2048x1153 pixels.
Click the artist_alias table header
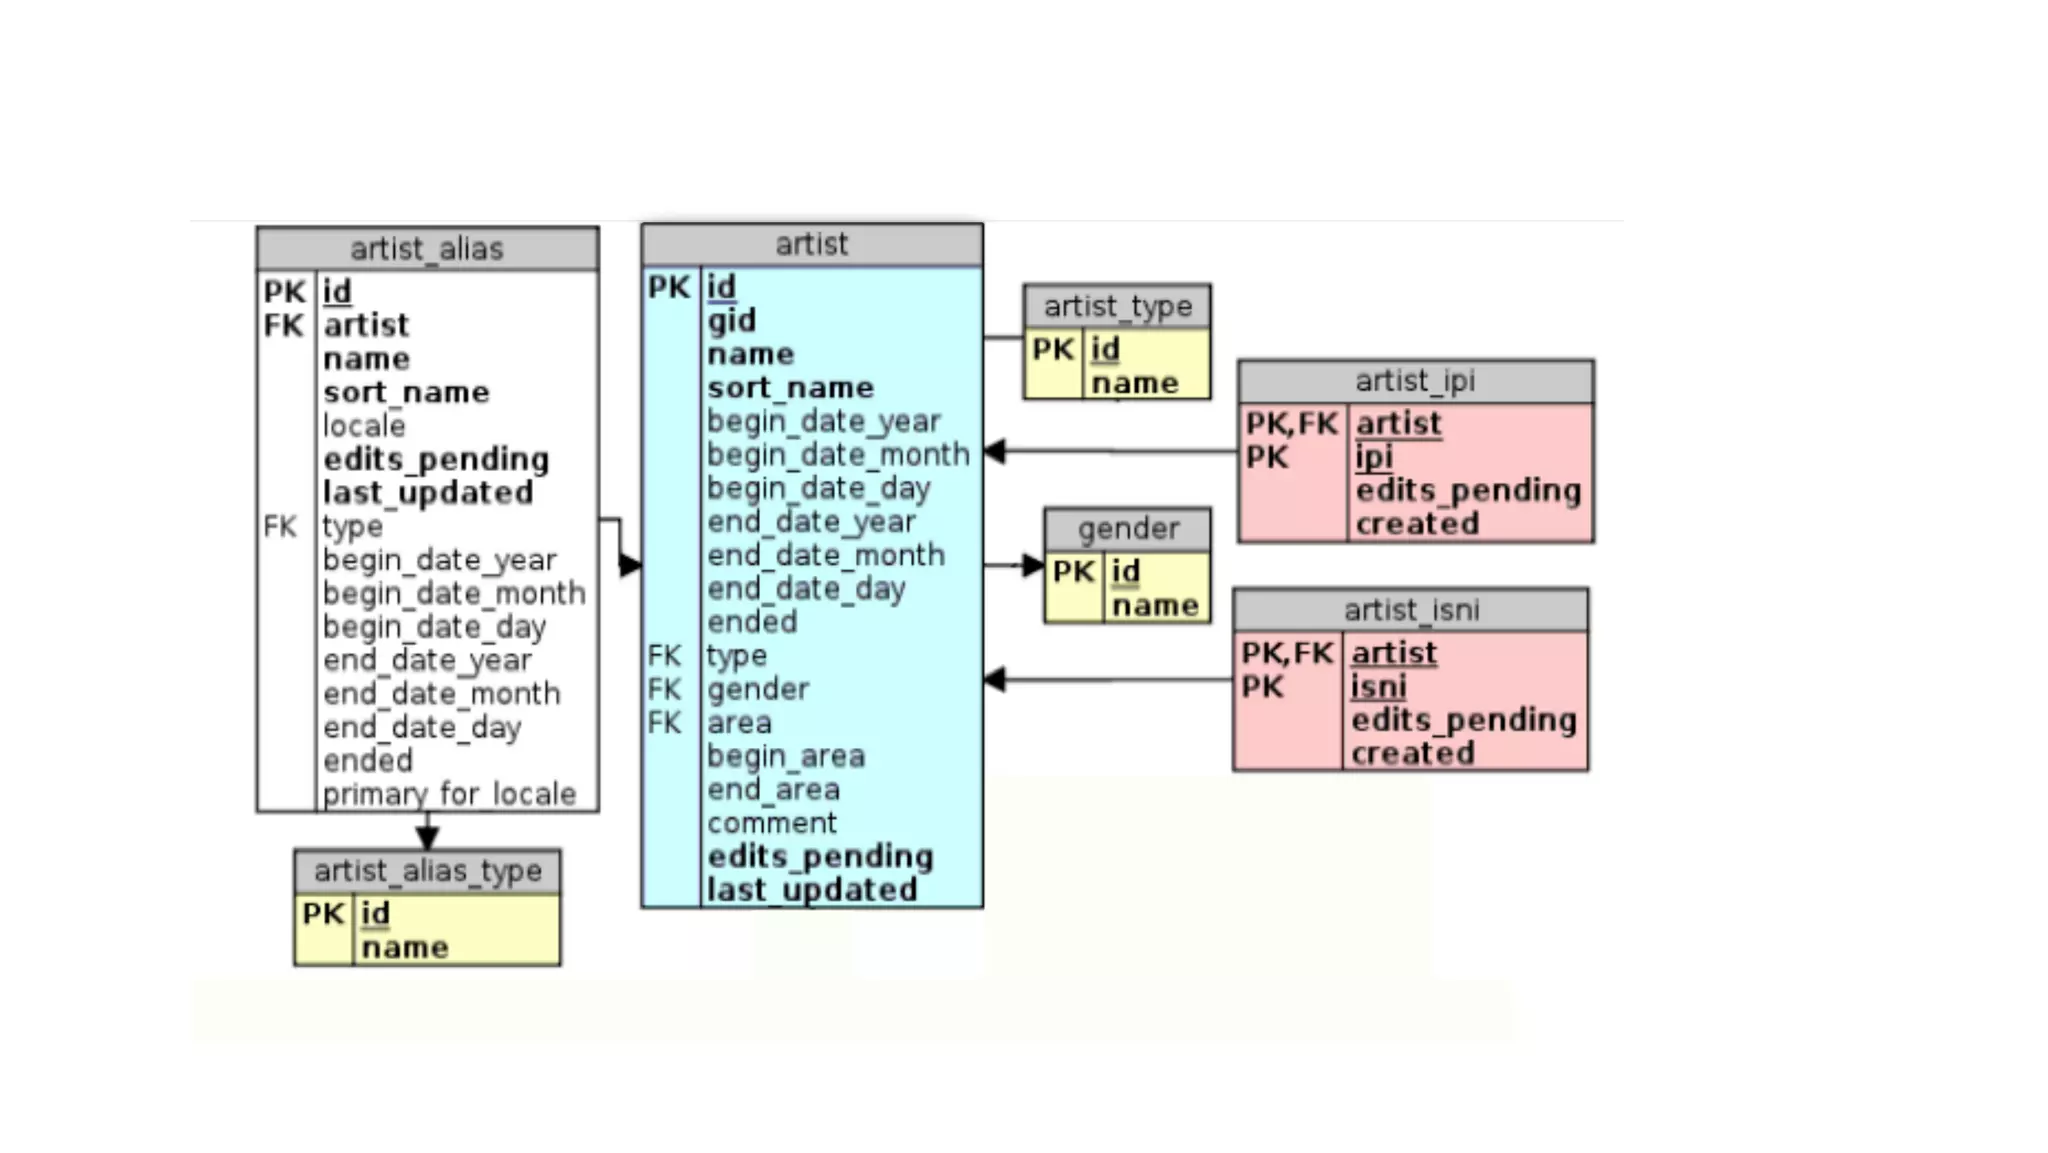(x=427, y=249)
